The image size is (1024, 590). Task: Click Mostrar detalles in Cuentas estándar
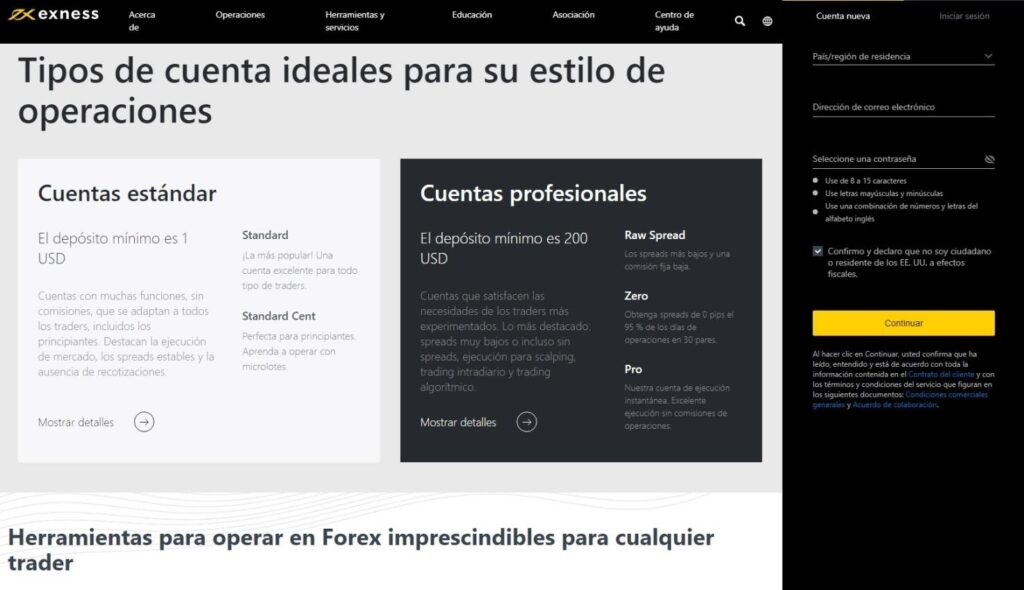(76, 422)
